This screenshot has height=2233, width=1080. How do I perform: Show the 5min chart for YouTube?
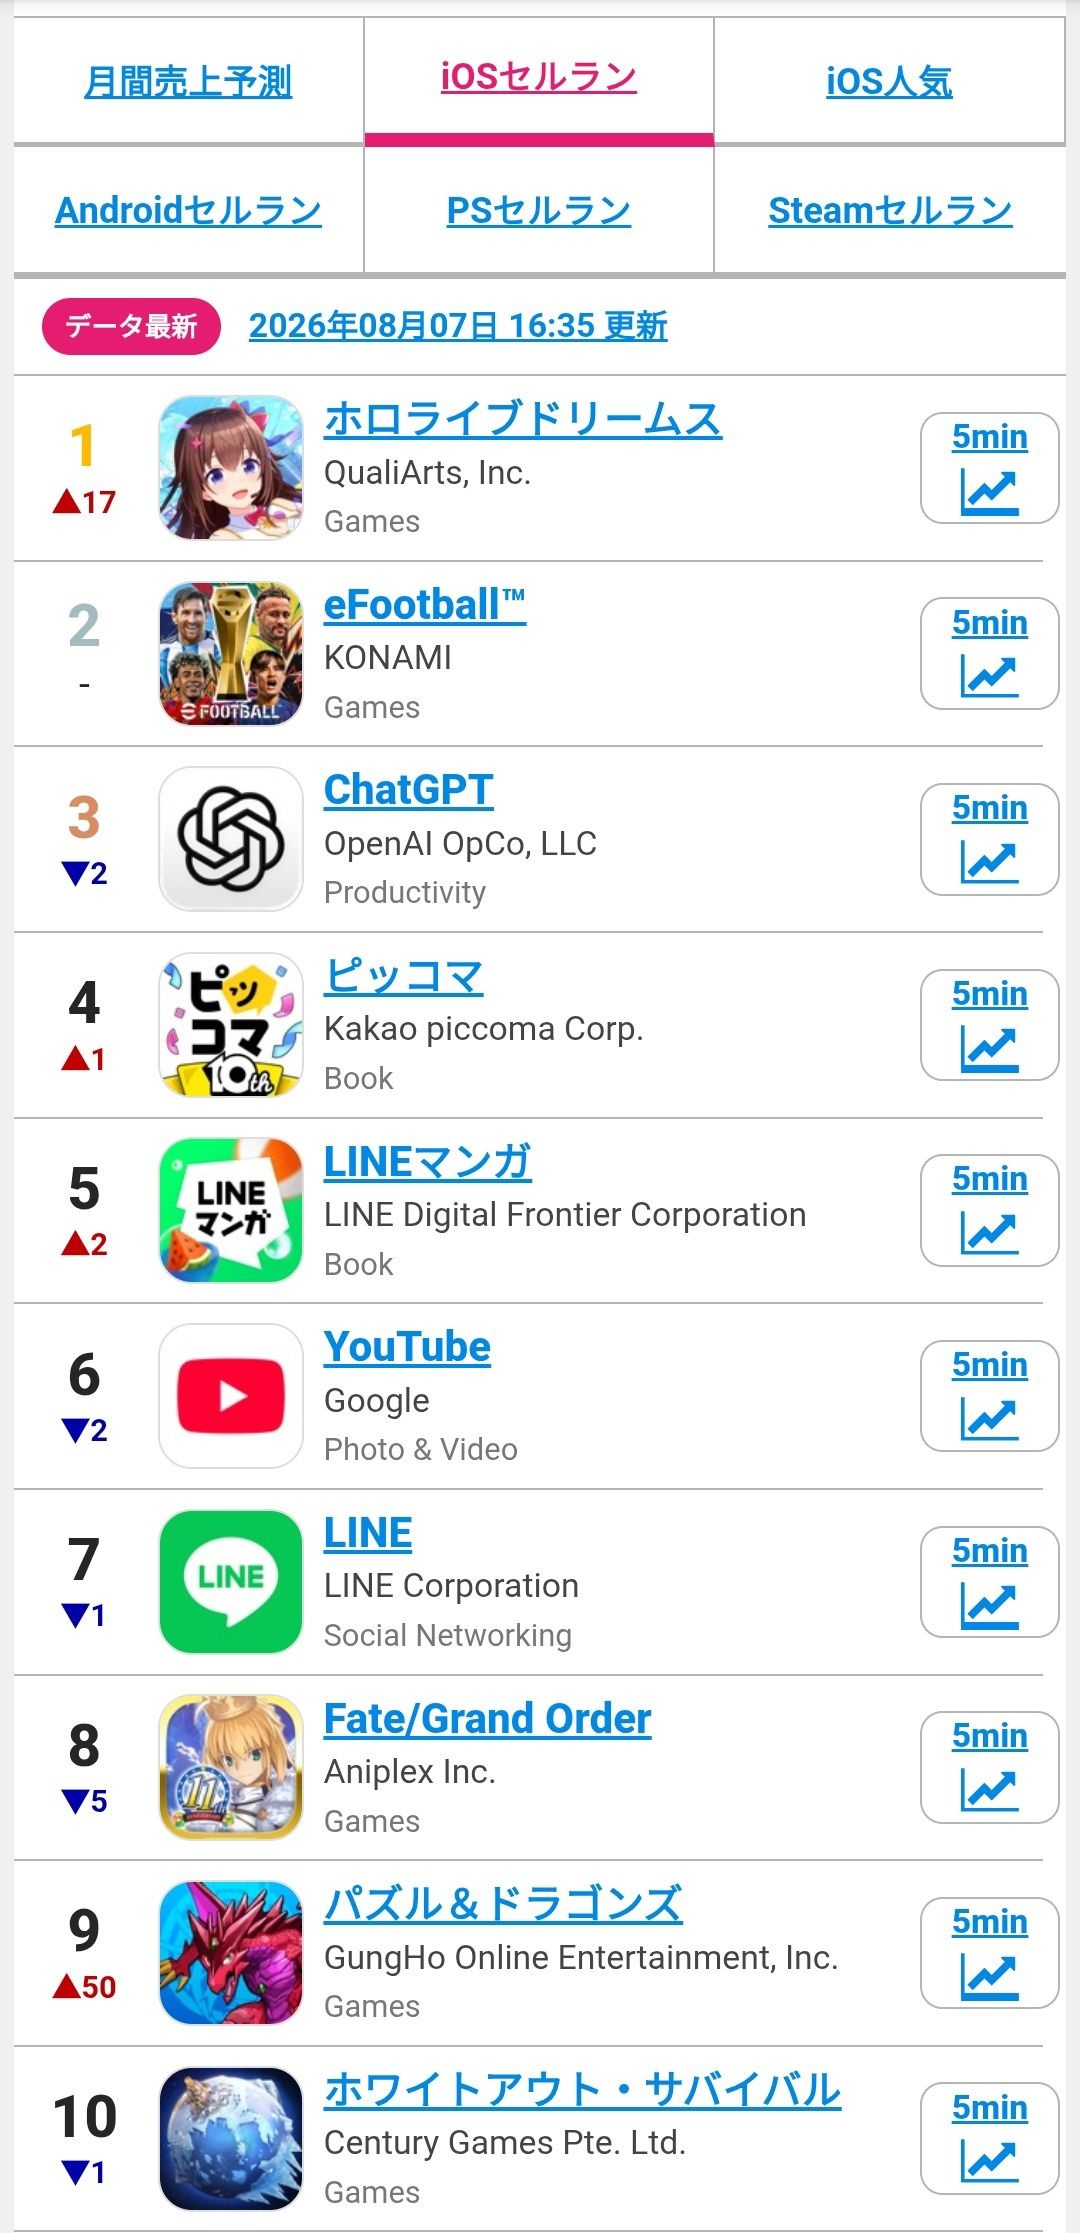click(990, 1396)
